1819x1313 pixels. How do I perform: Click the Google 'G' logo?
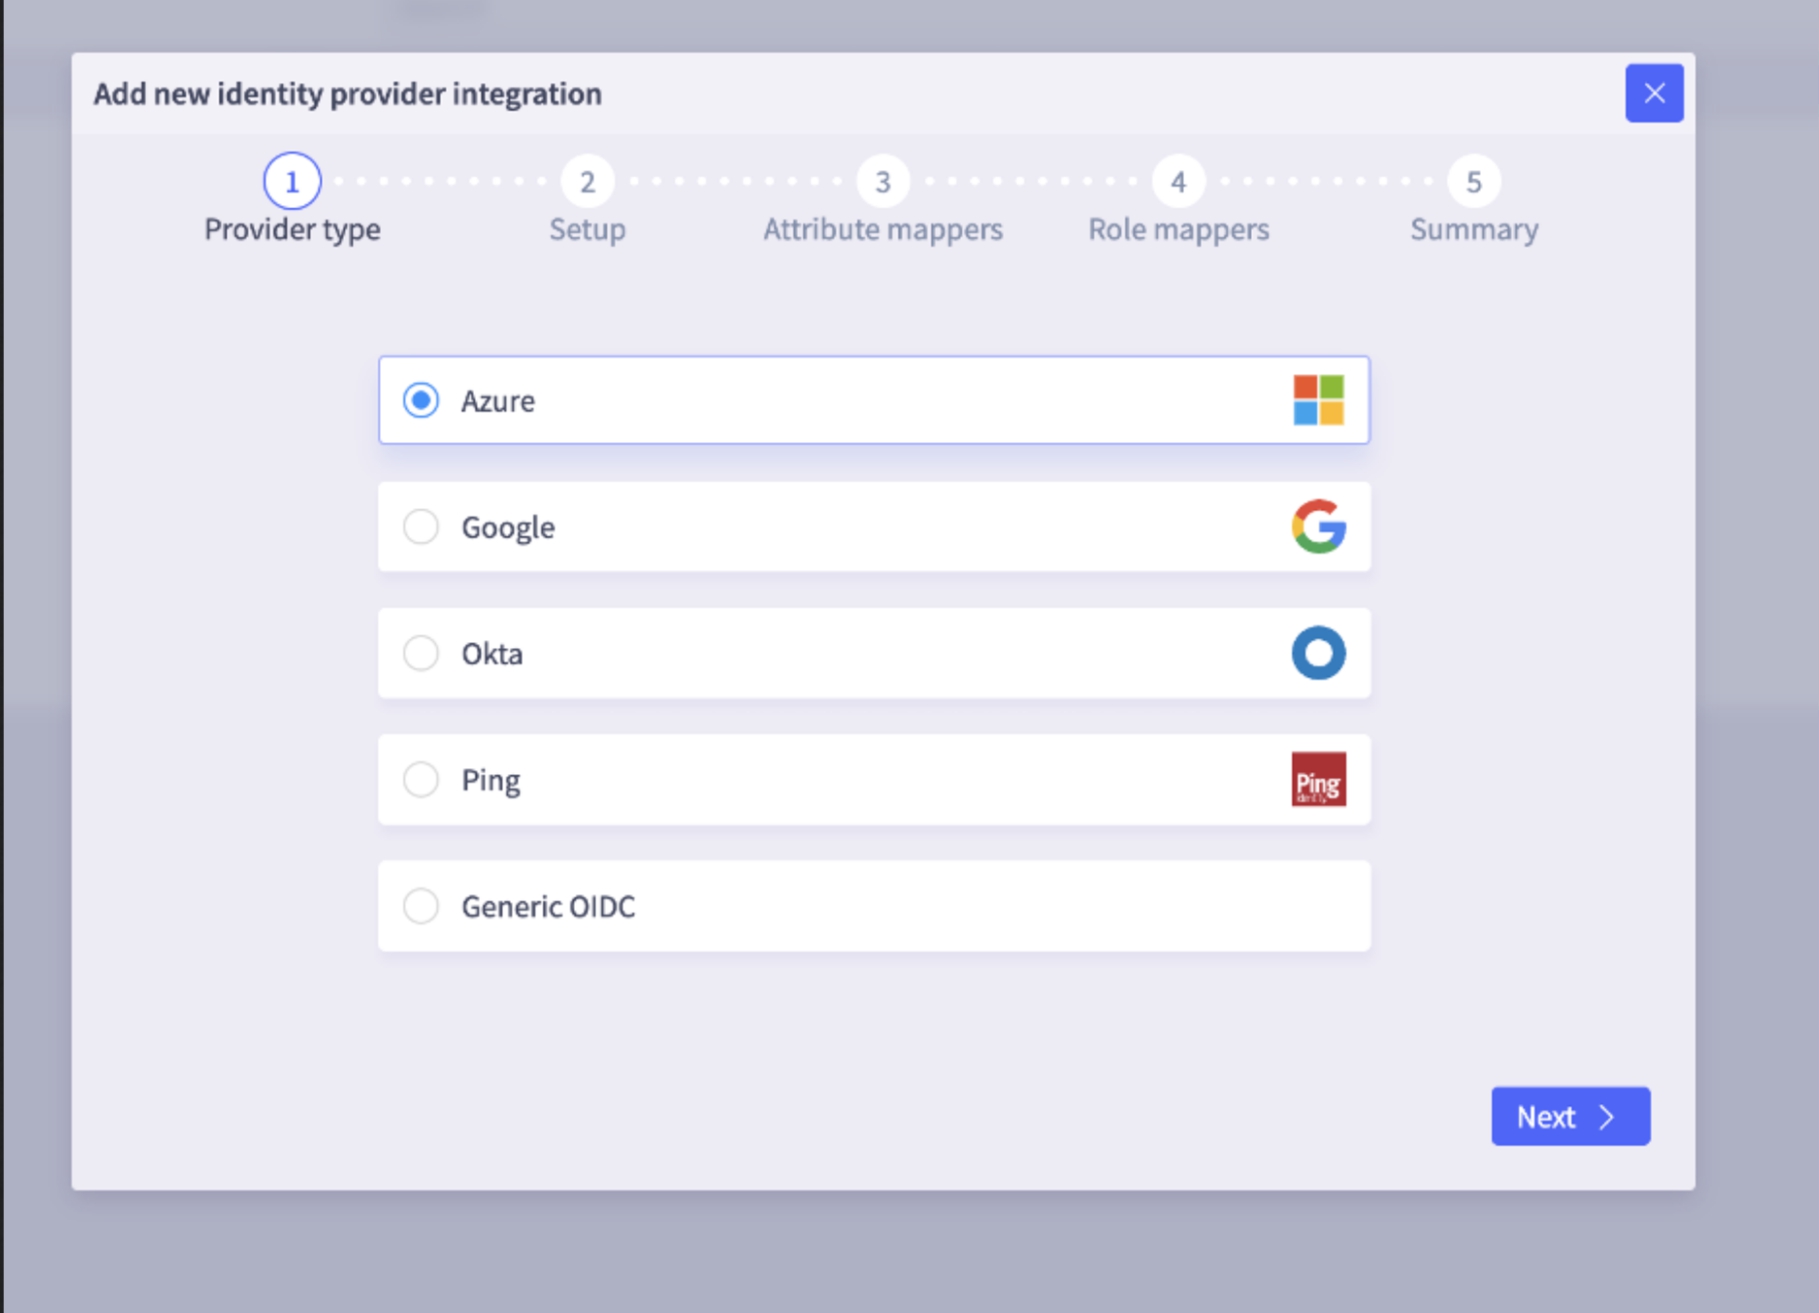[x=1318, y=527]
